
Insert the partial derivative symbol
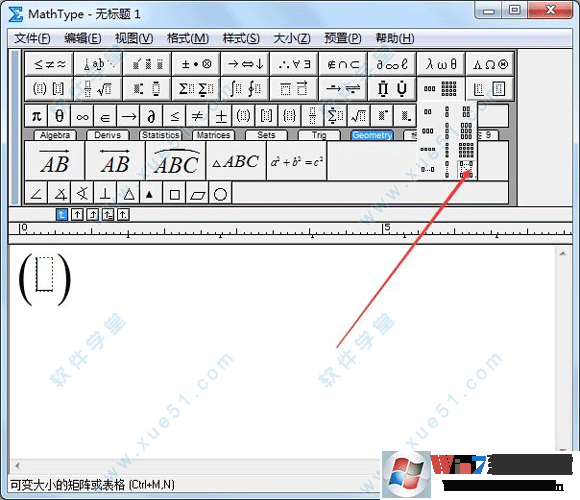tap(151, 116)
